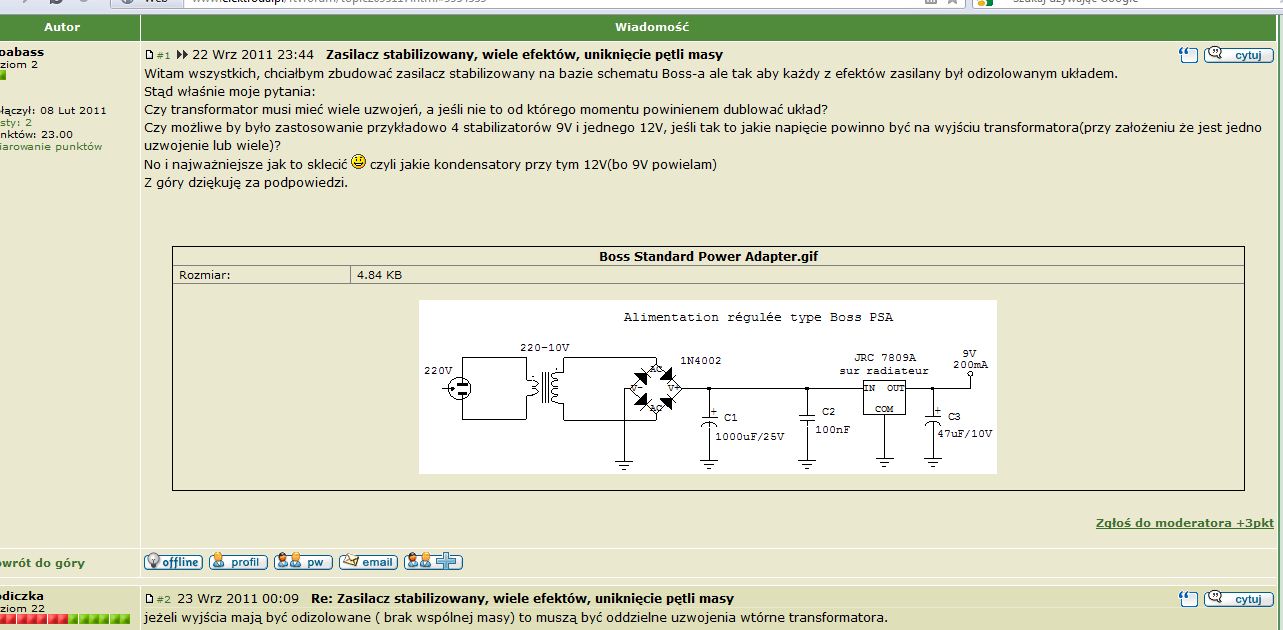The image size is (1283, 630).
Task: Click the Google search field in browser
Action: click(1130, 3)
